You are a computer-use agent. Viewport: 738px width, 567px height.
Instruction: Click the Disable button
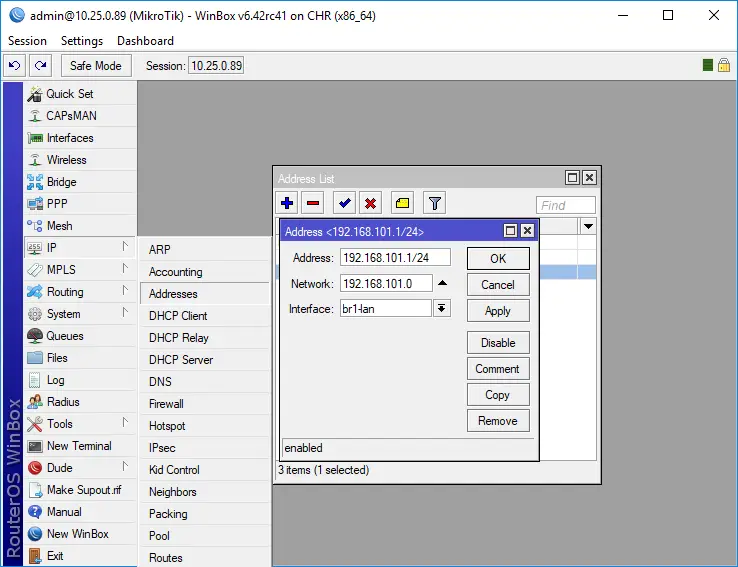(x=498, y=343)
